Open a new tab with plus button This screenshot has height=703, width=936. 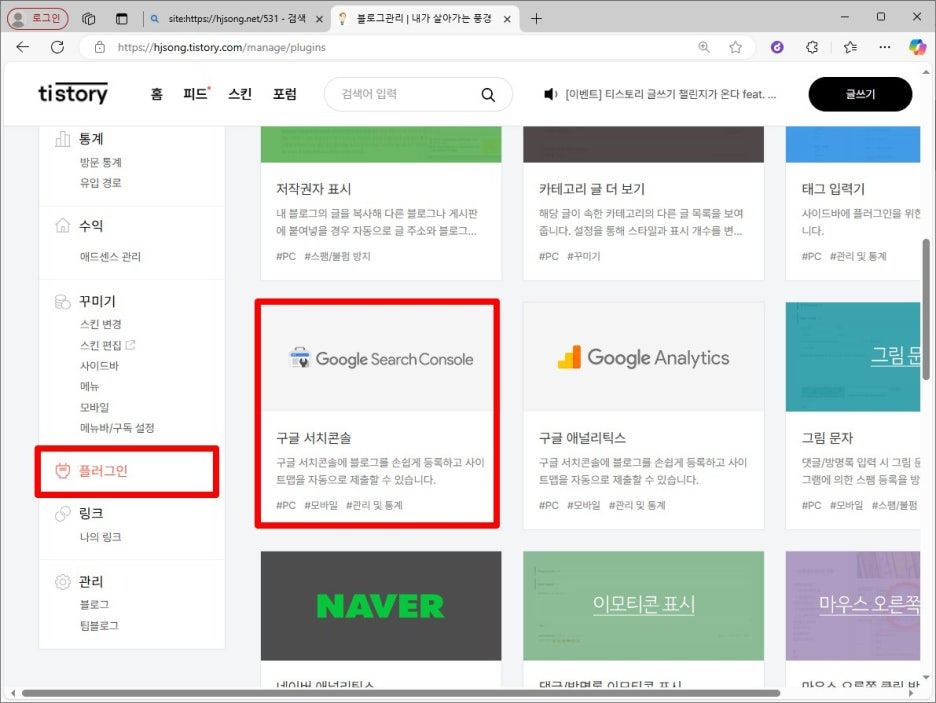point(536,18)
